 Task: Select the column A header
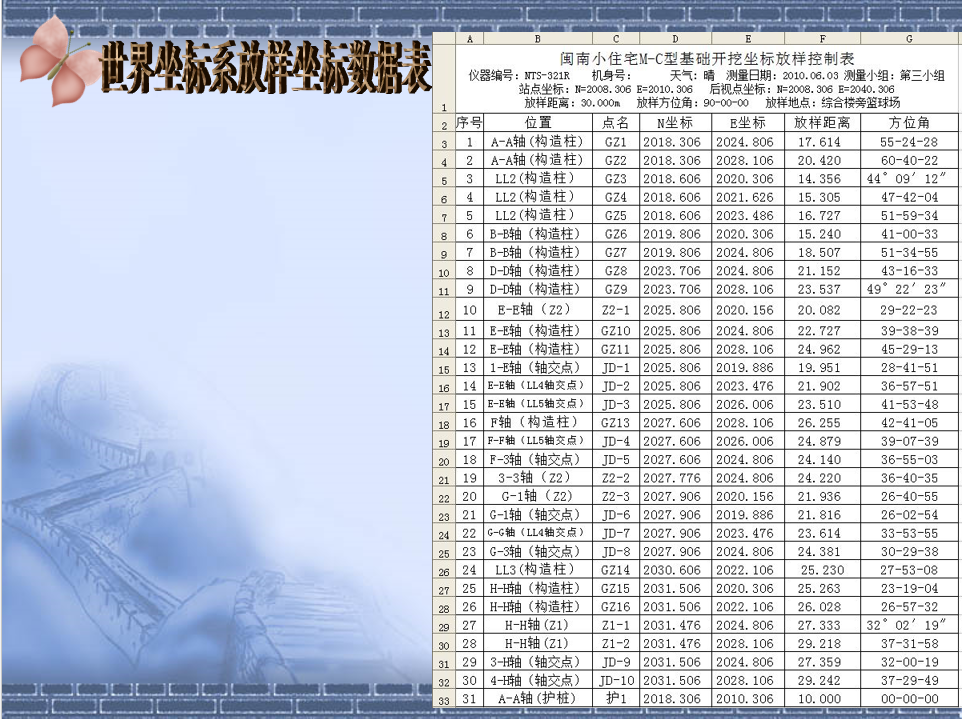tap(470, 38)
